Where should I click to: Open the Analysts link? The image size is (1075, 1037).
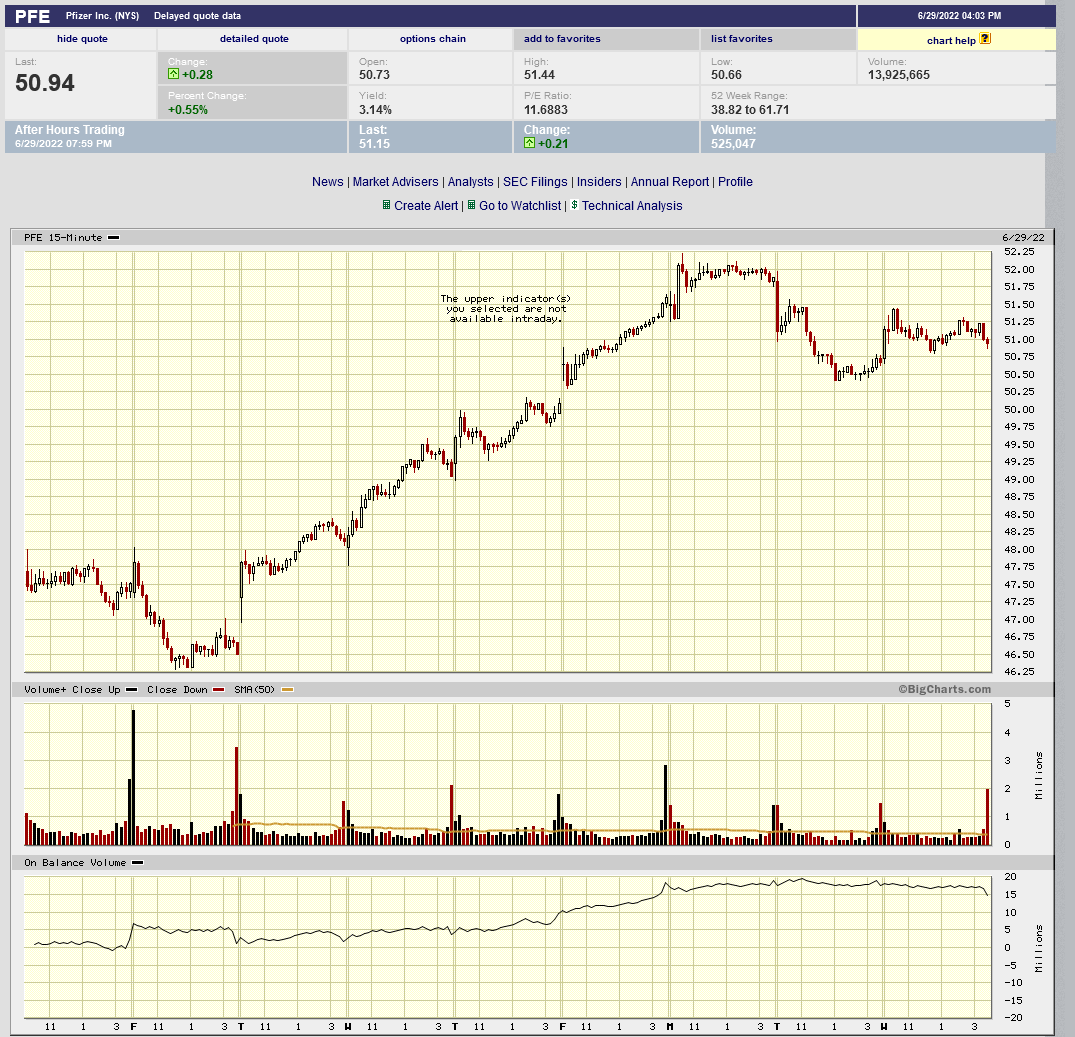coord(470,182)
